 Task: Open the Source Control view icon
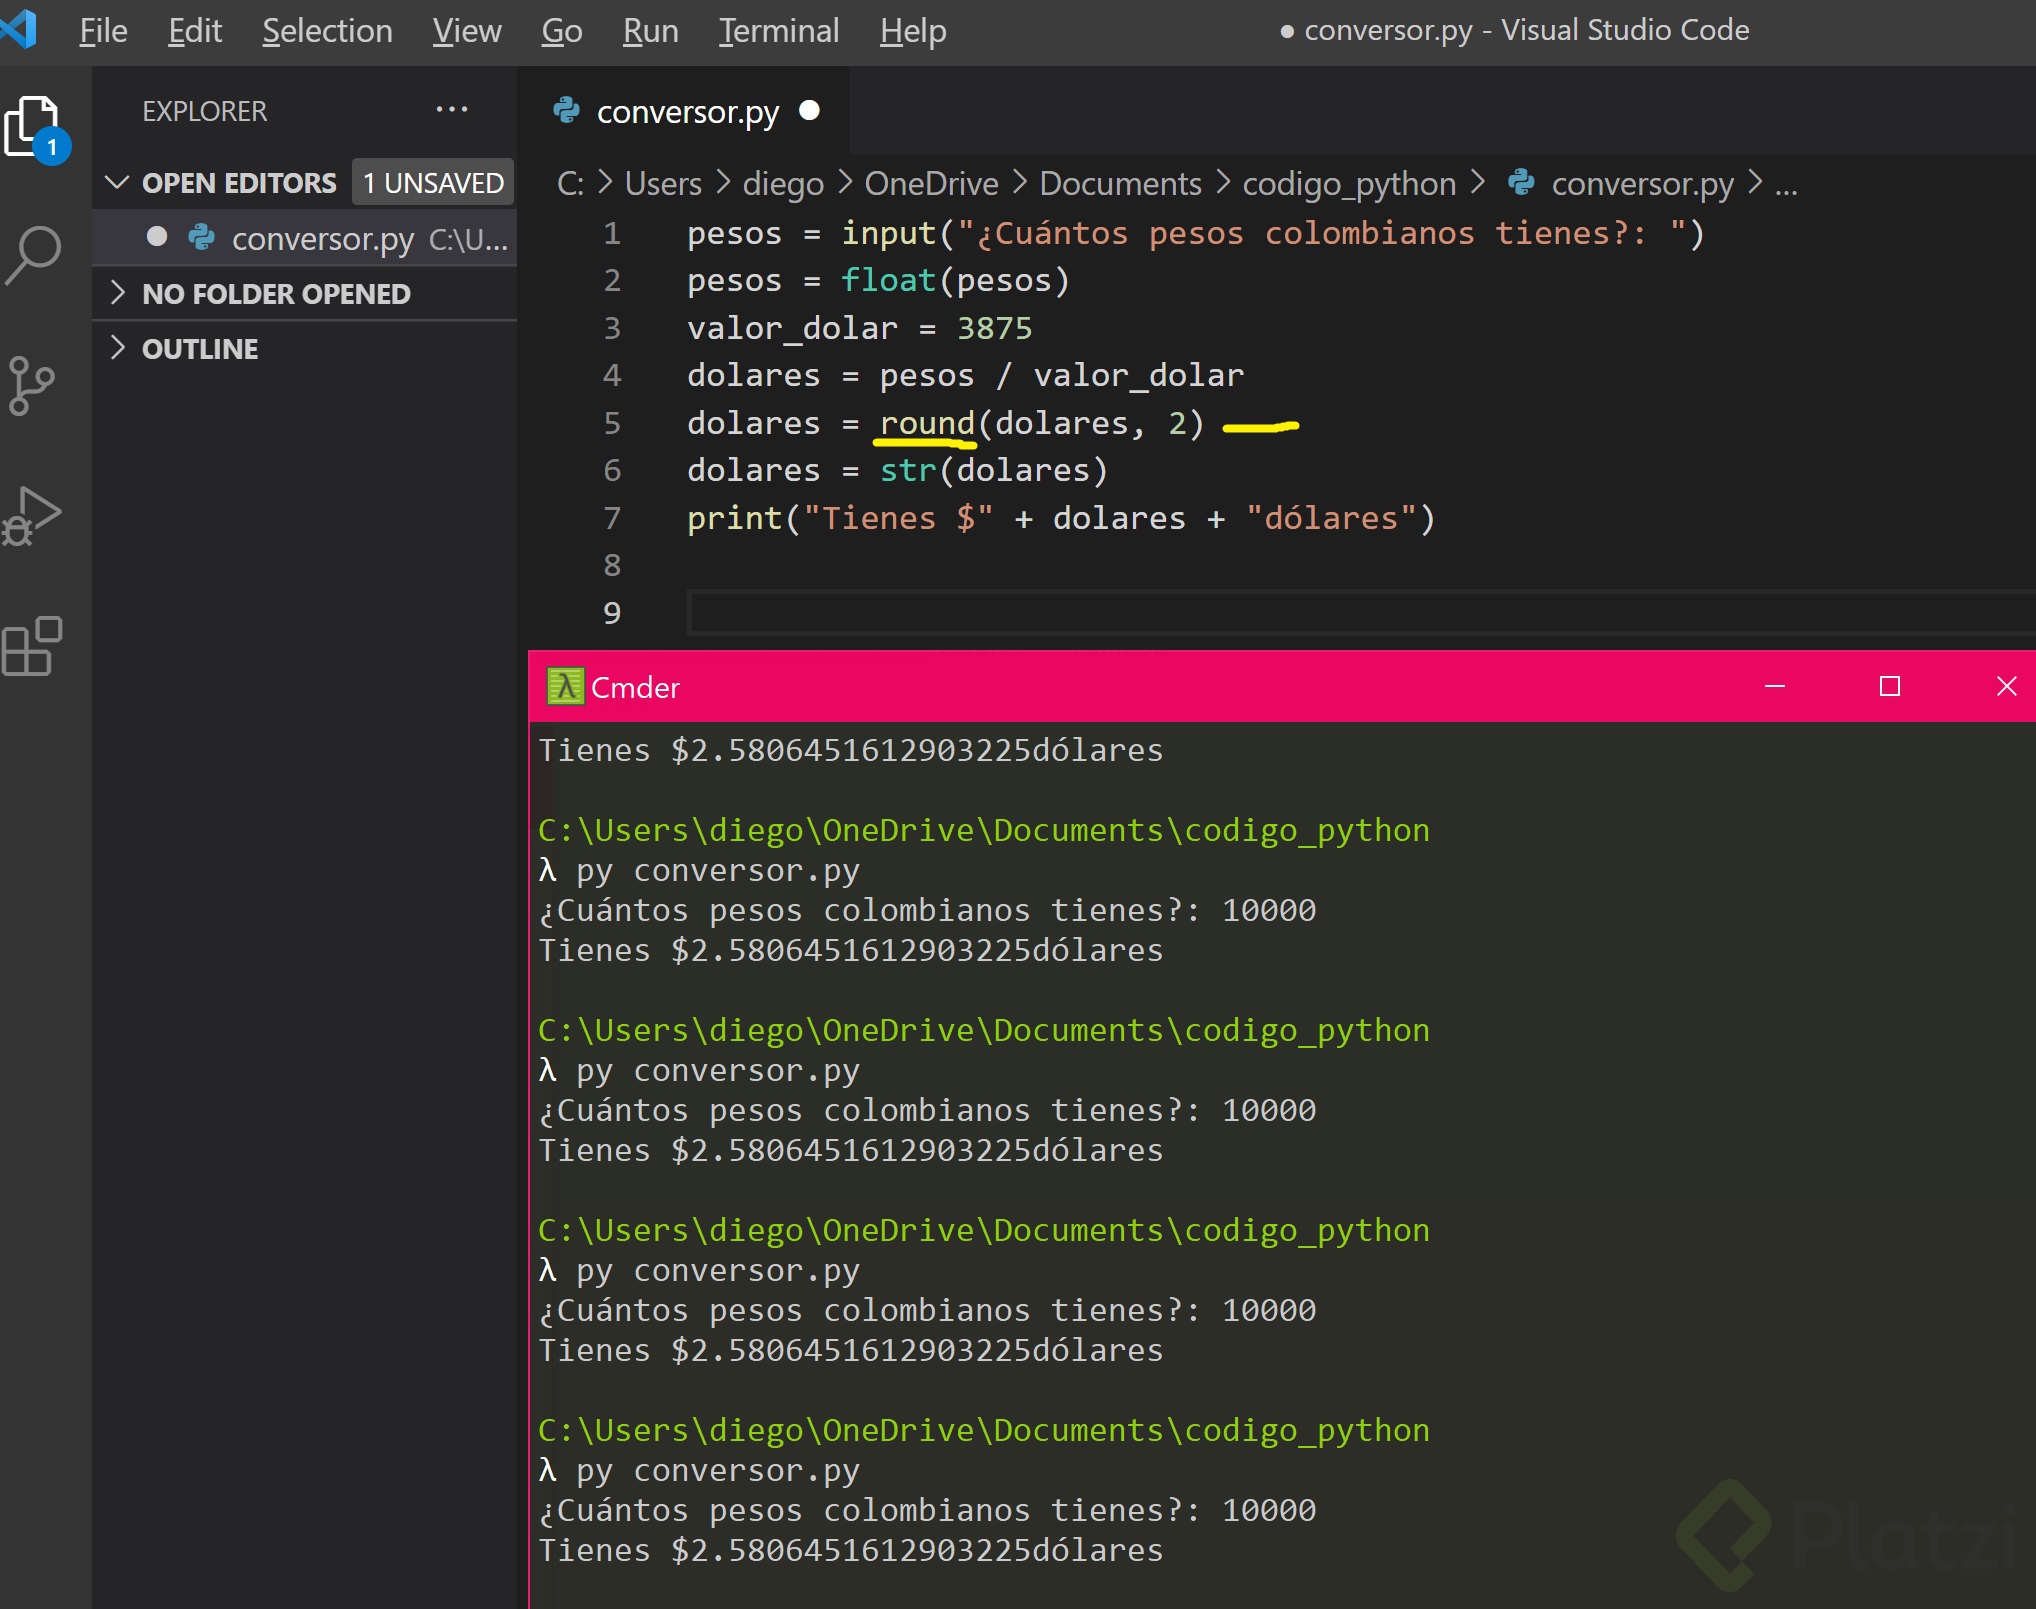(32, 385)
